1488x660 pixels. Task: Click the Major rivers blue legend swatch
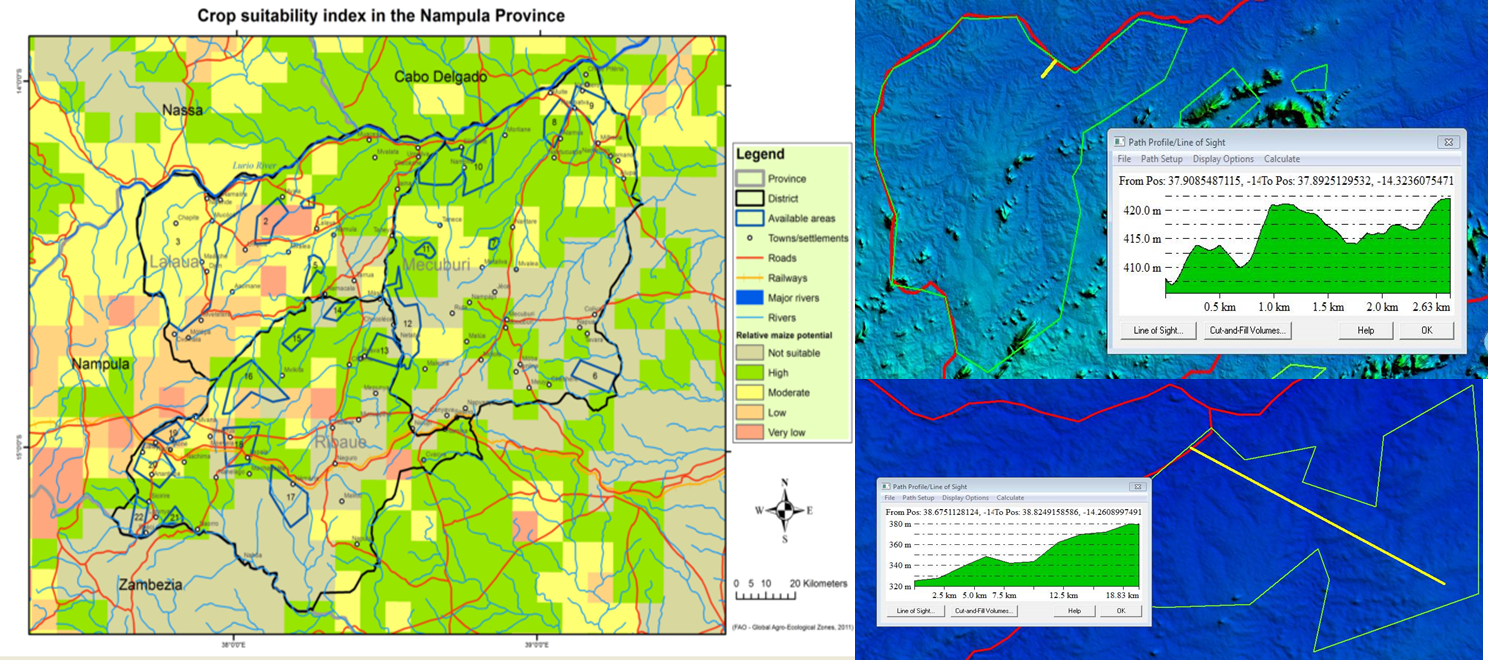click(748, 297)
